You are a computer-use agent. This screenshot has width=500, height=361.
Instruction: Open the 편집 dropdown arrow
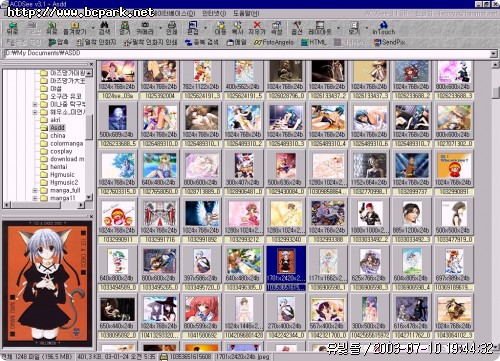coord(205,28)
